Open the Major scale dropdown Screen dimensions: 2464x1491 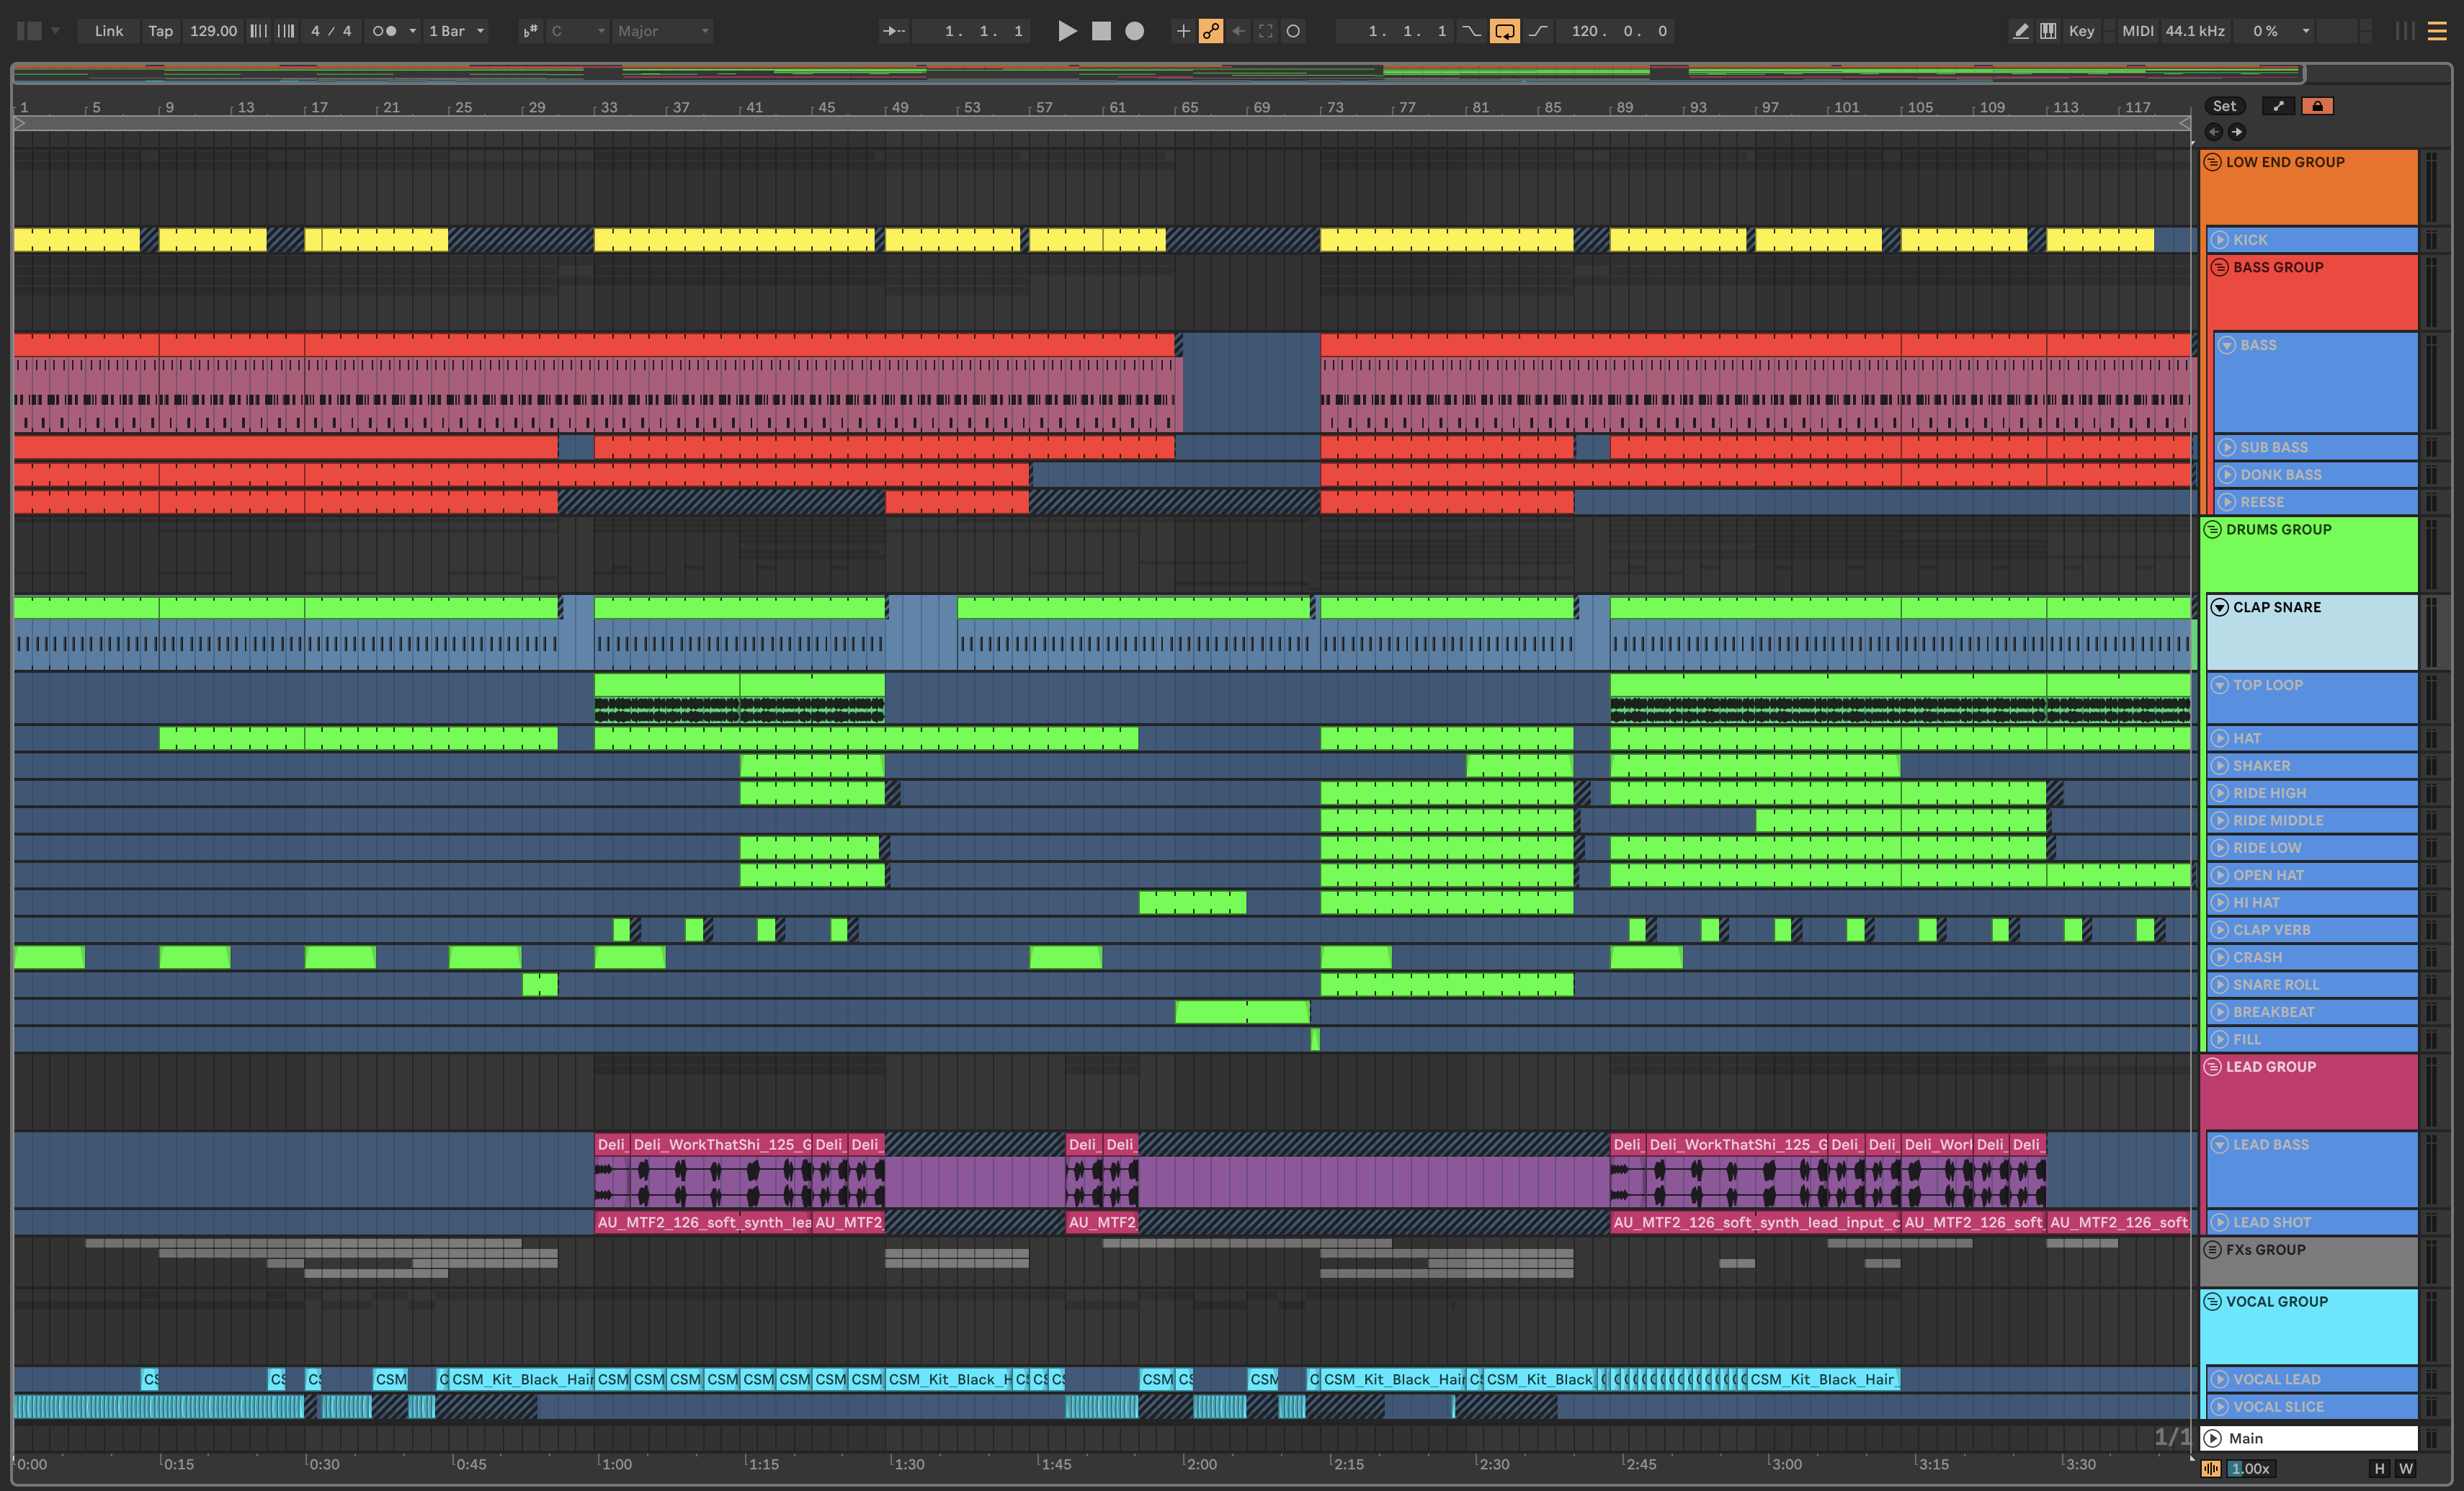(662, 31)
